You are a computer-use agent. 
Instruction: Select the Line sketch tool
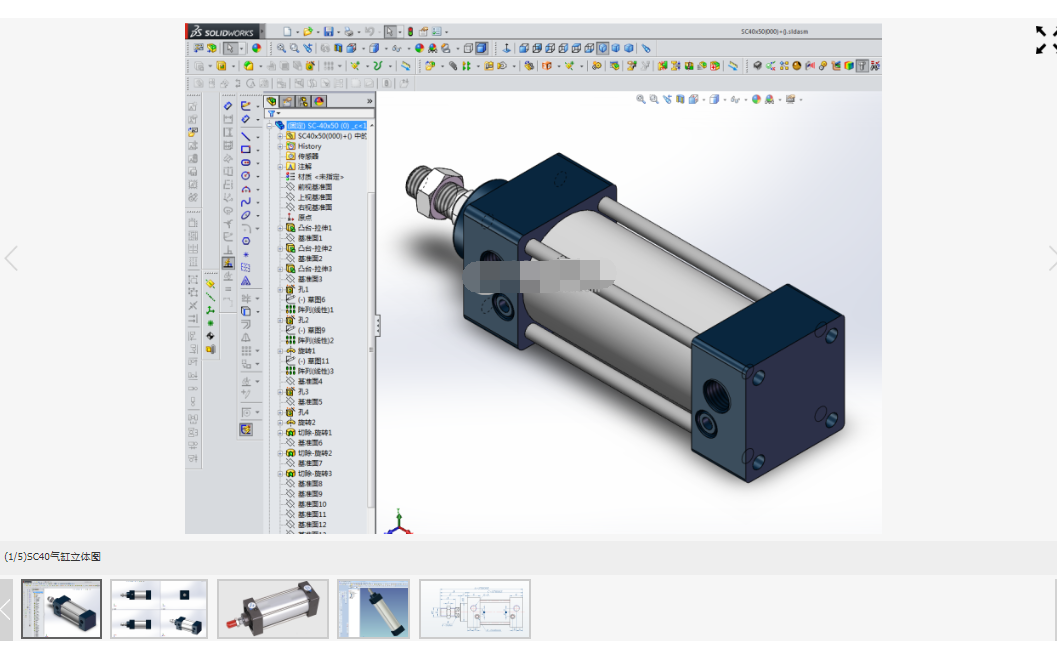point(246,137)
